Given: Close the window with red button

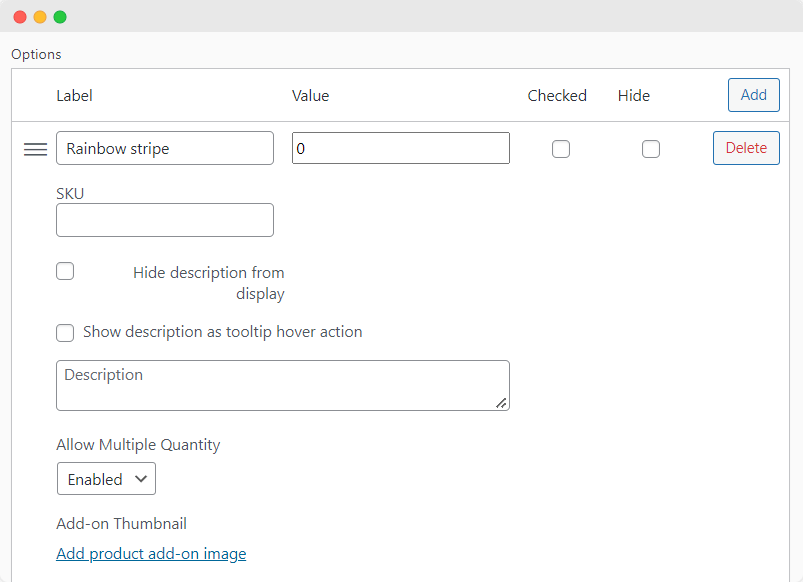Looking at the screenshot, I should (x=20, y=17).
